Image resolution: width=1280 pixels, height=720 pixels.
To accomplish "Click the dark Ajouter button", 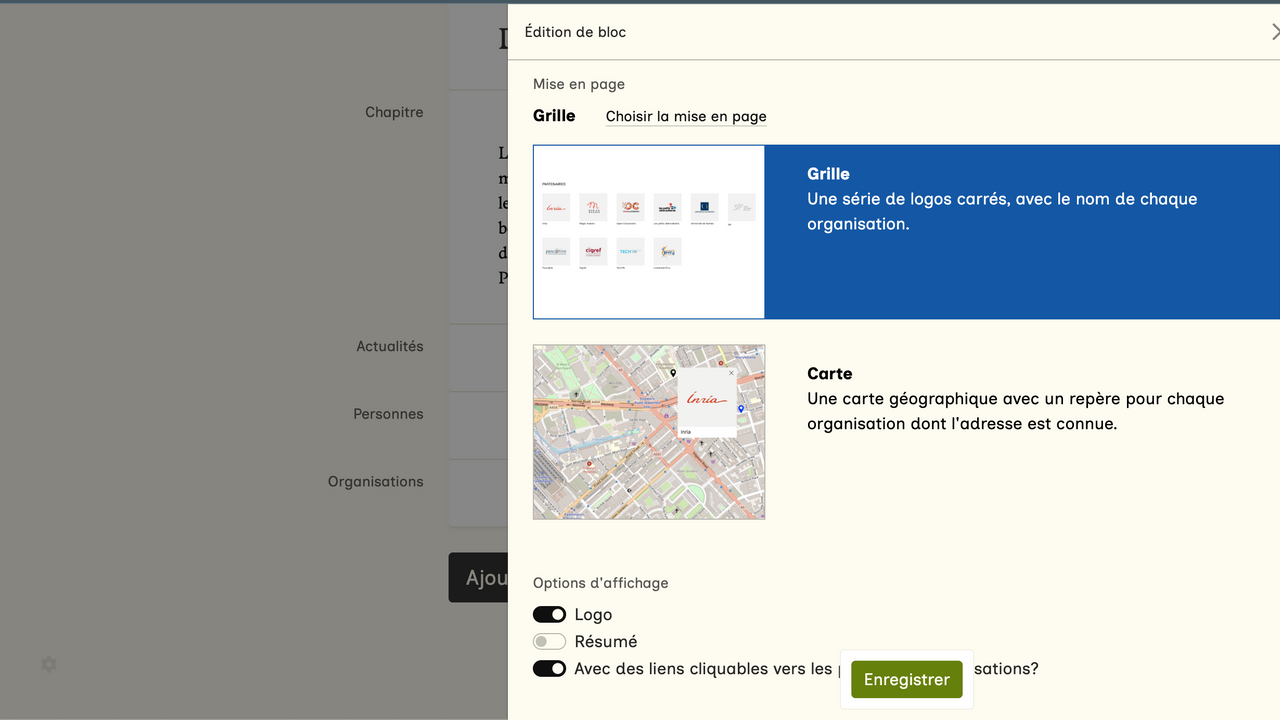I will [479, 578].
